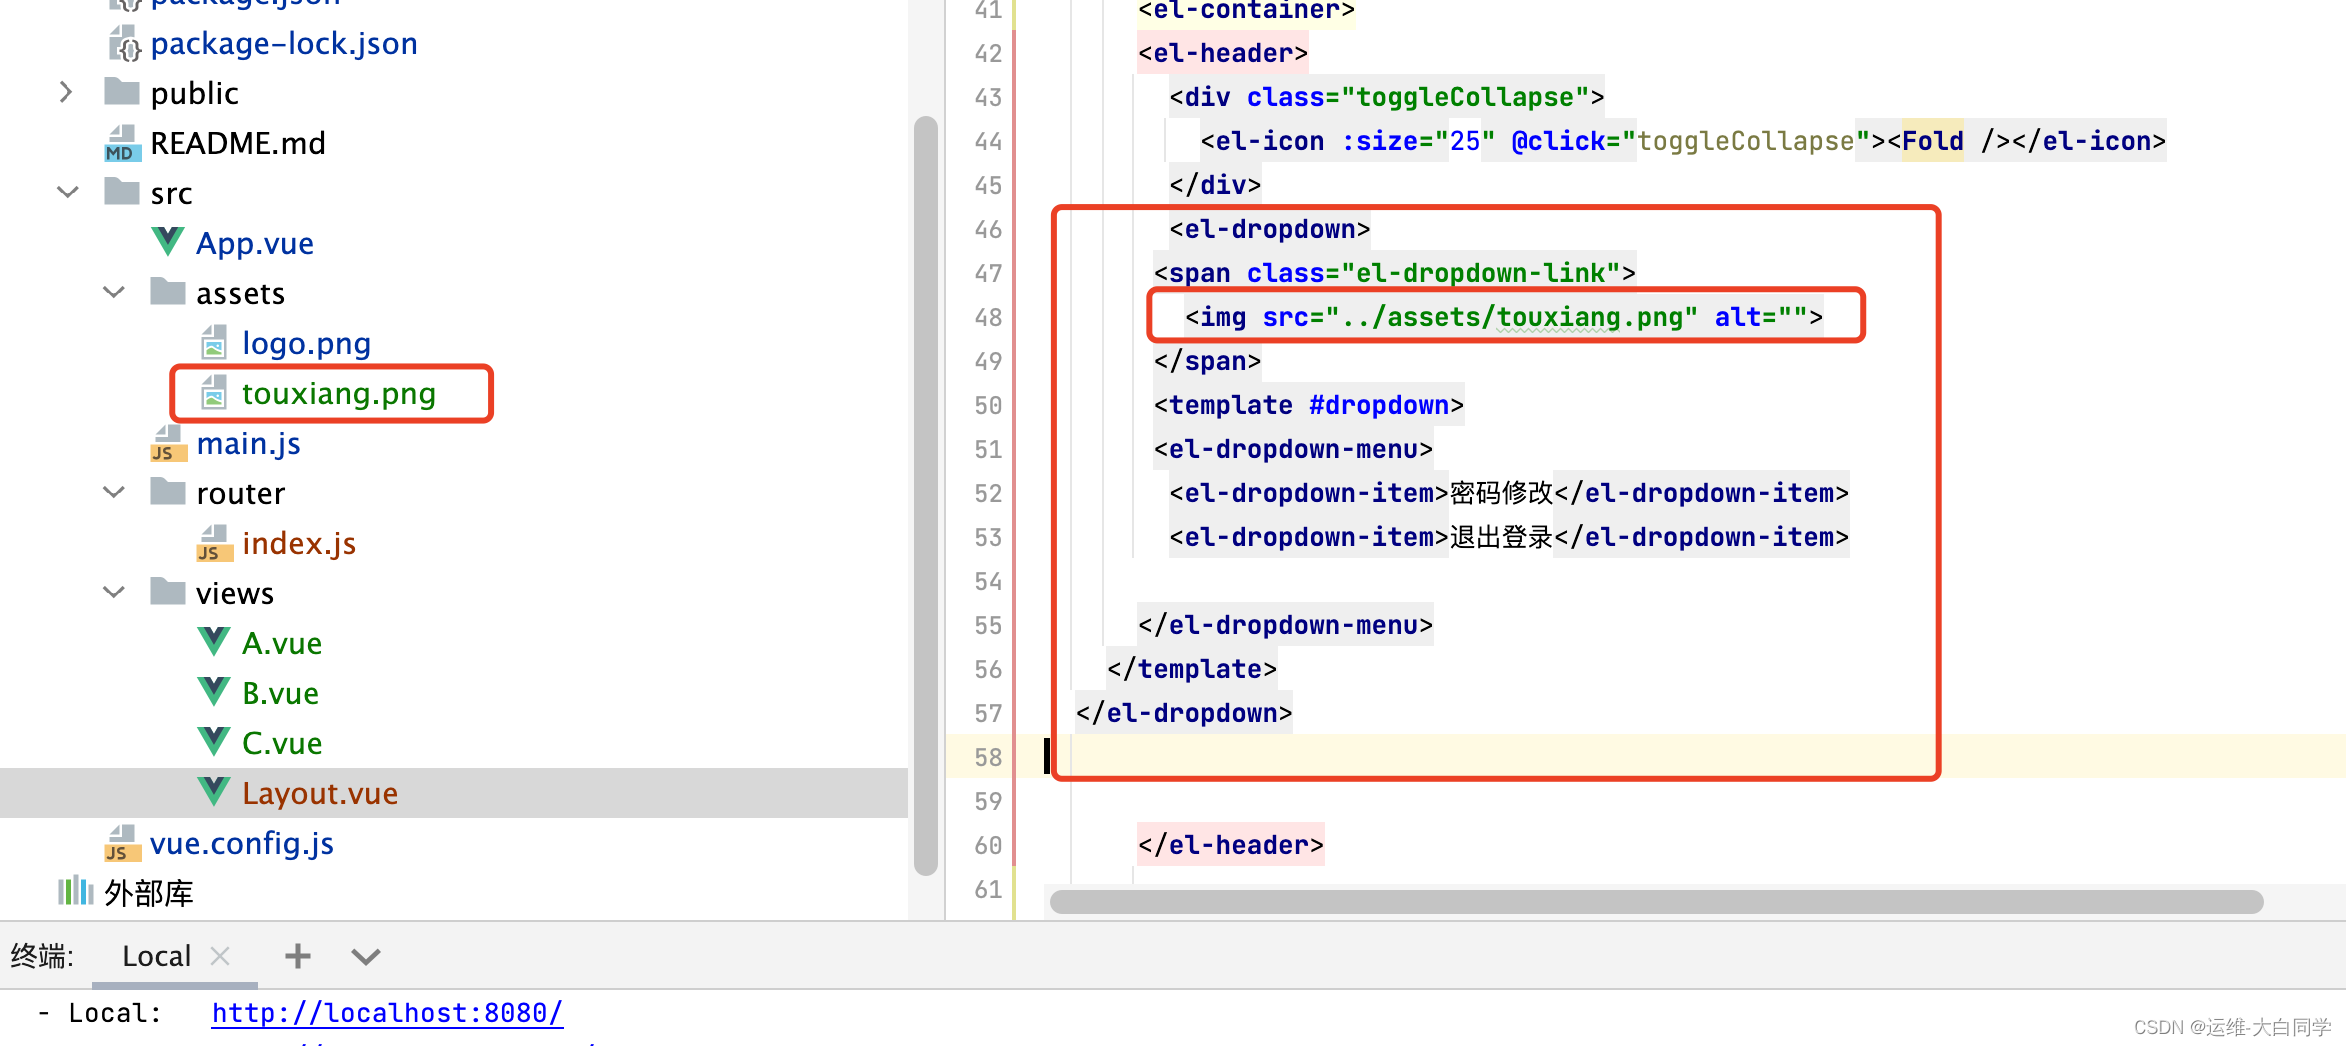Open main.js in the project tree
The height and width of the screenshot is (1046, 2346).
pyautogui.click(x=248, y=443)
